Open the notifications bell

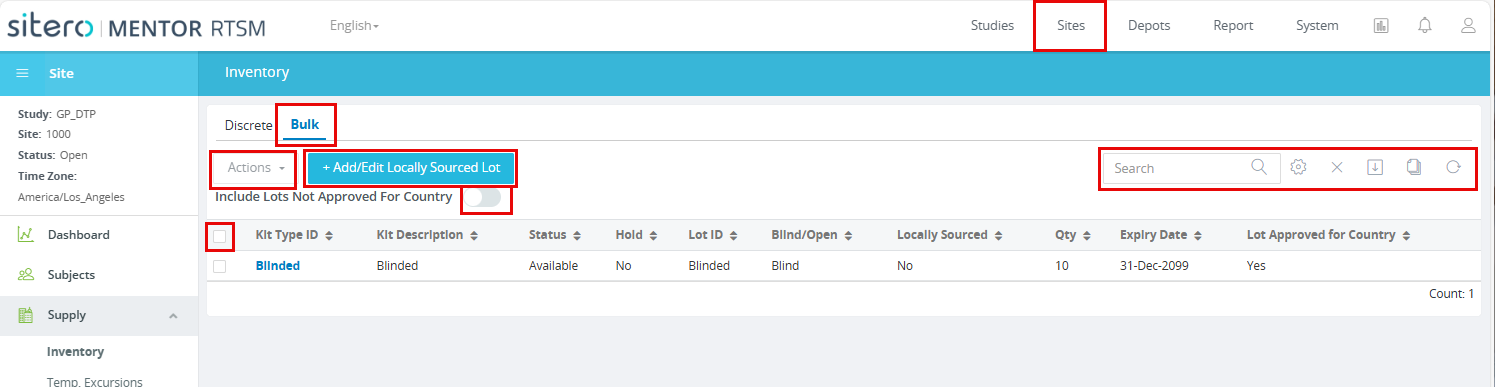[x=1425, y=26]
